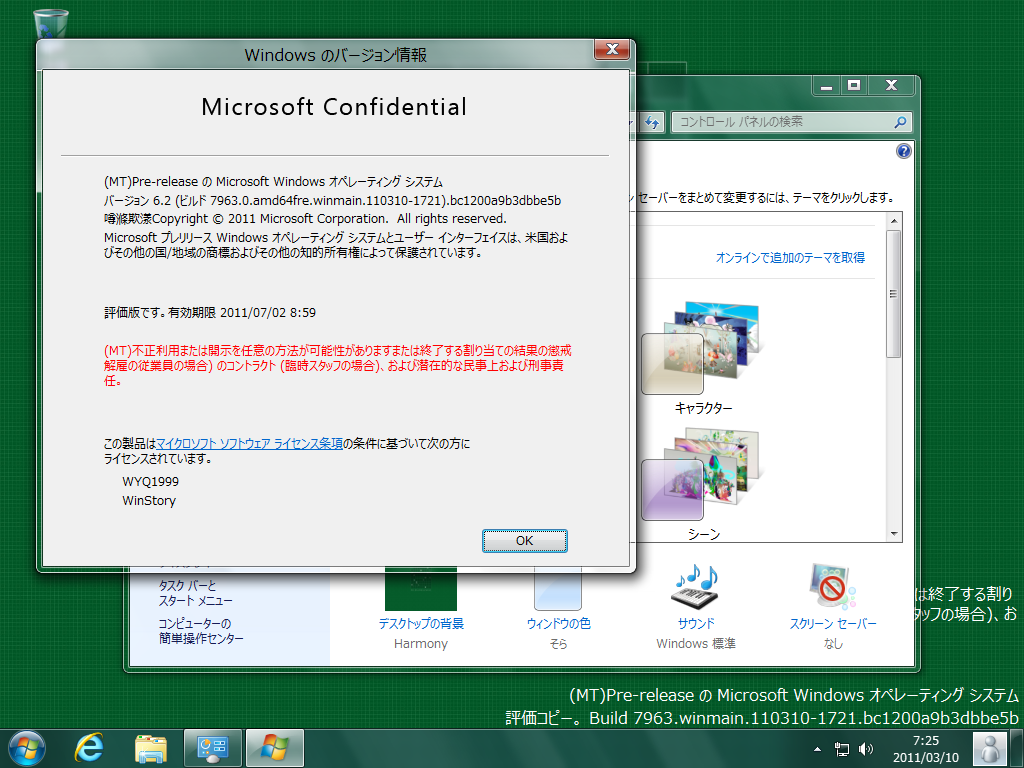Click the expiry date 2011/07/02 line

tap(210, 313)
